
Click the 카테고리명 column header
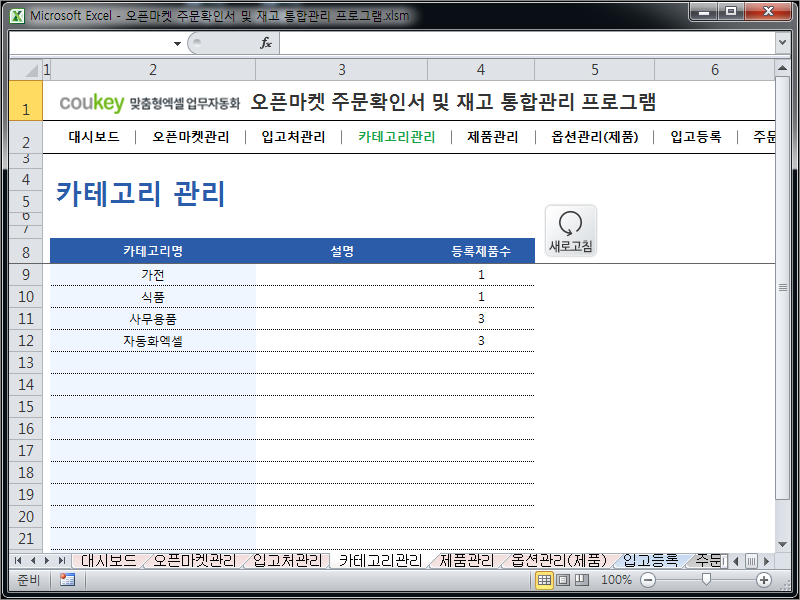tap(153, 251)
